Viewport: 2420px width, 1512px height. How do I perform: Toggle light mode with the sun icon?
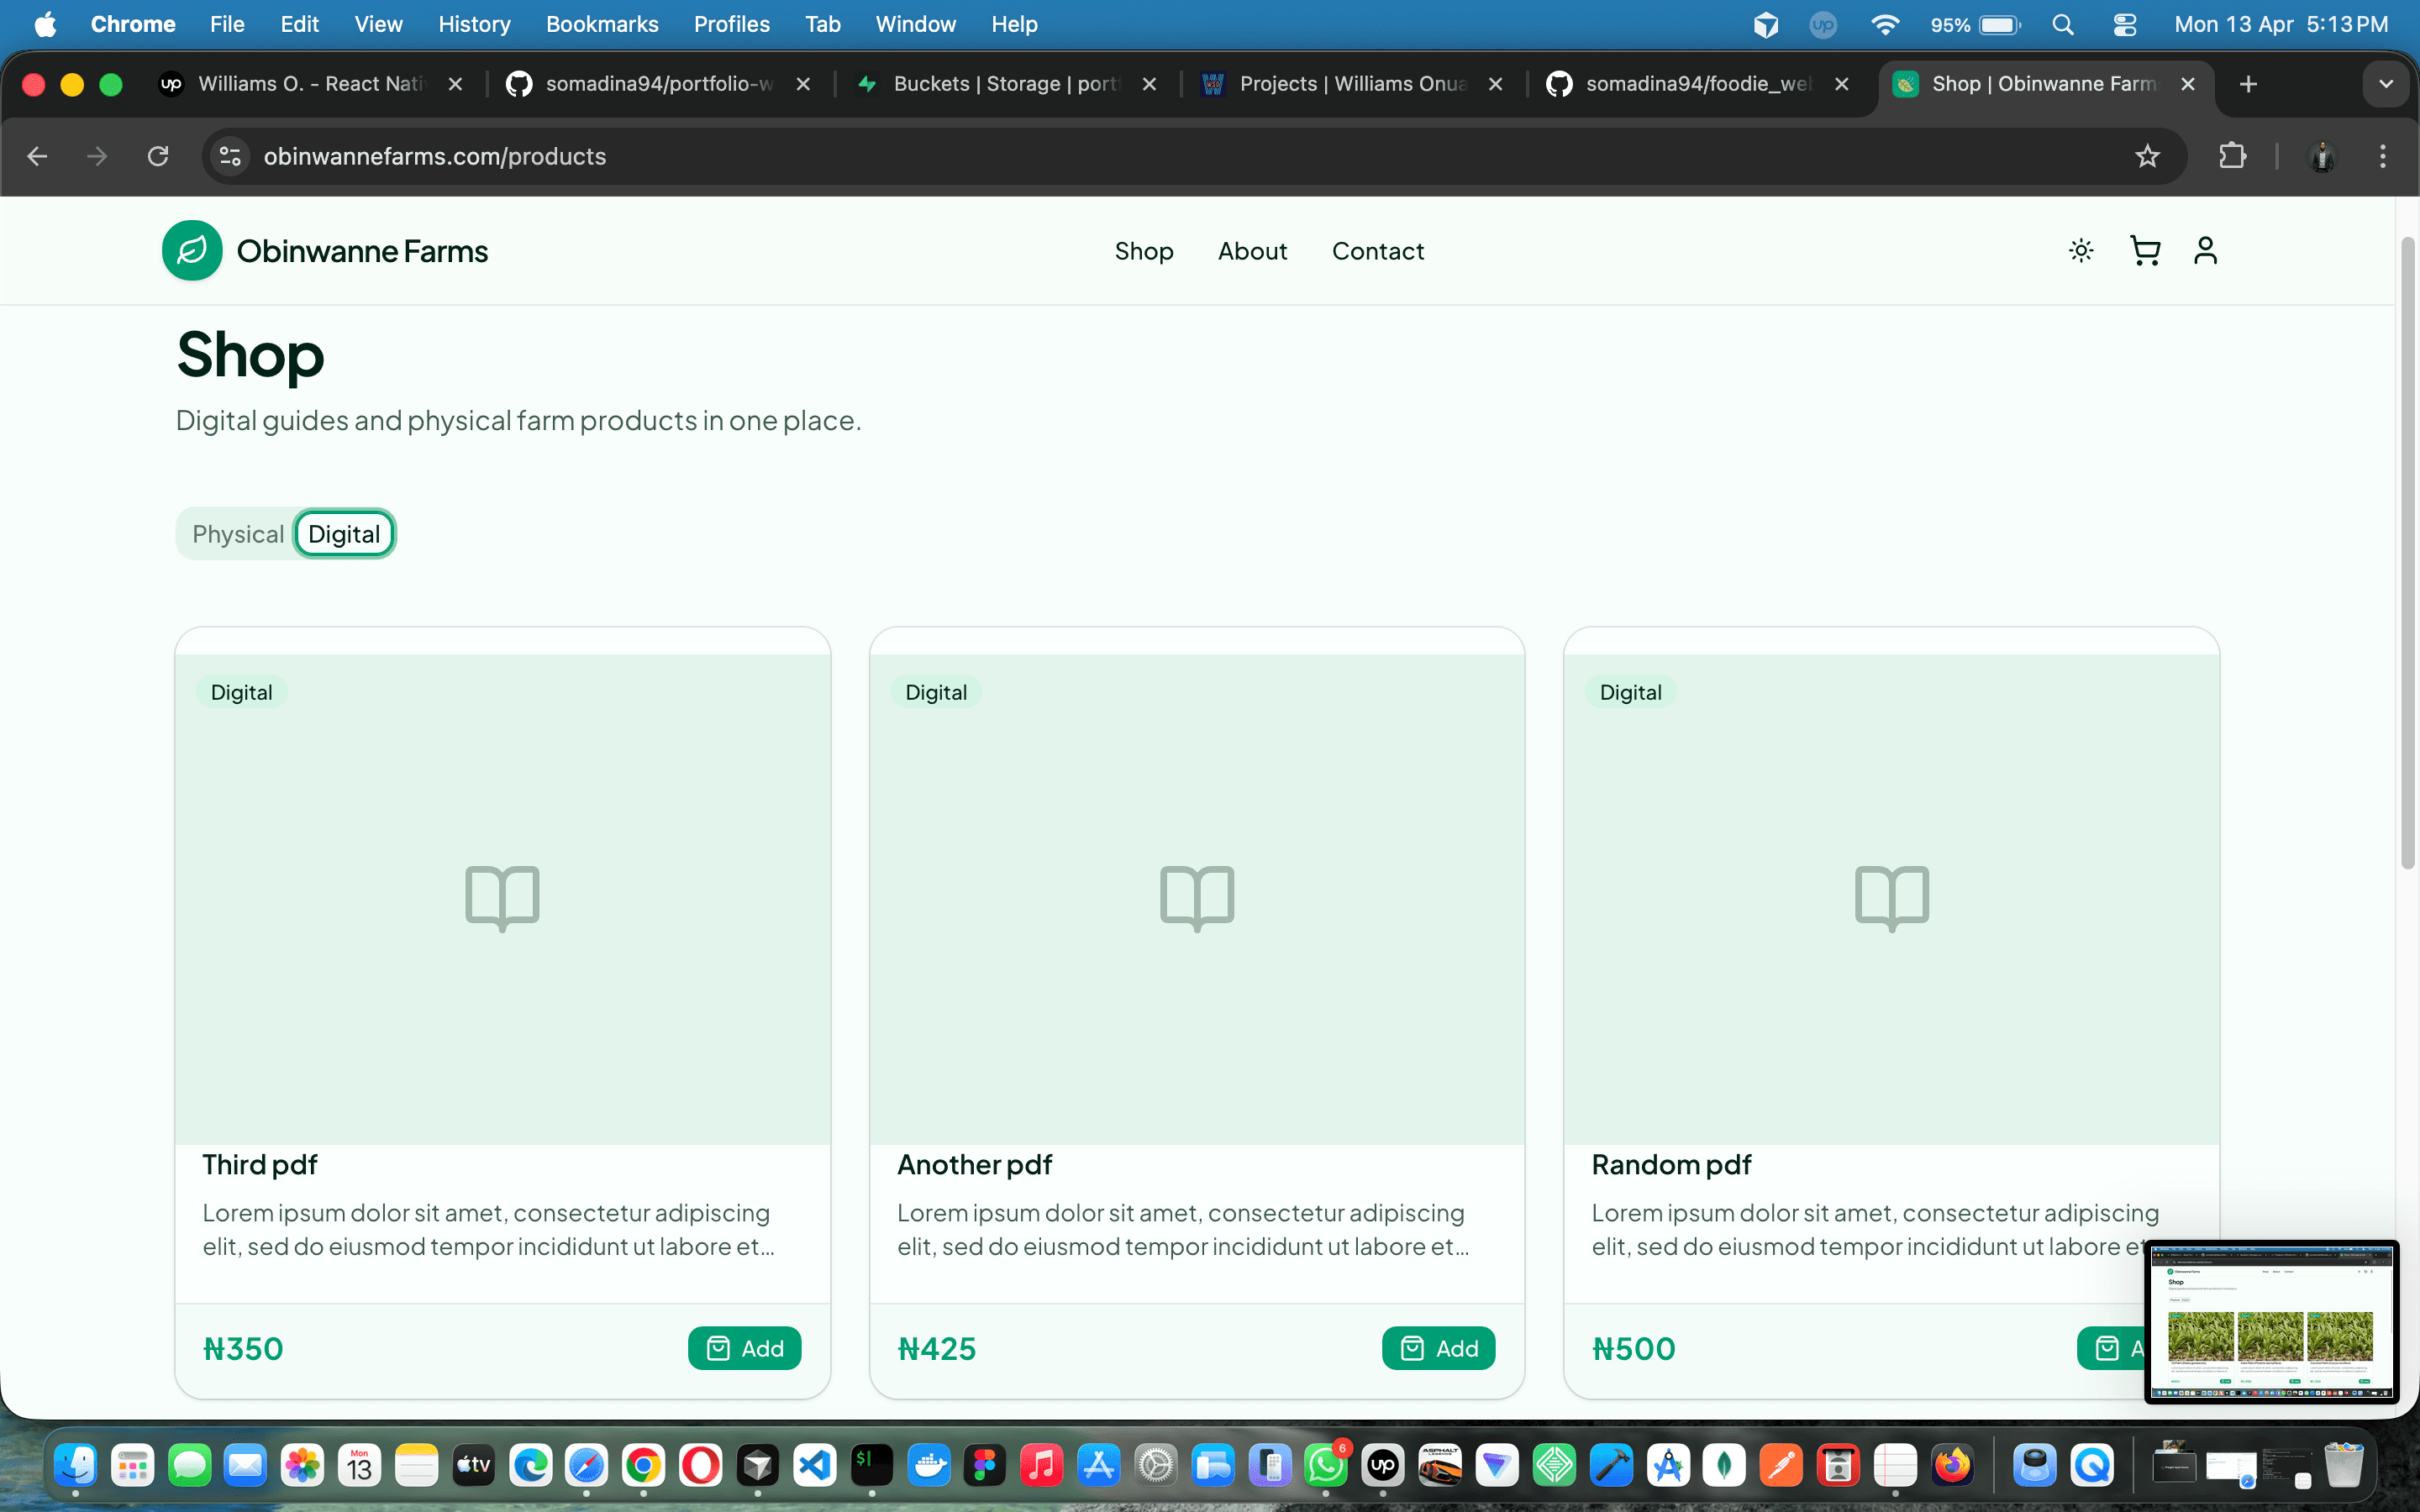[x=2081, y=251]
